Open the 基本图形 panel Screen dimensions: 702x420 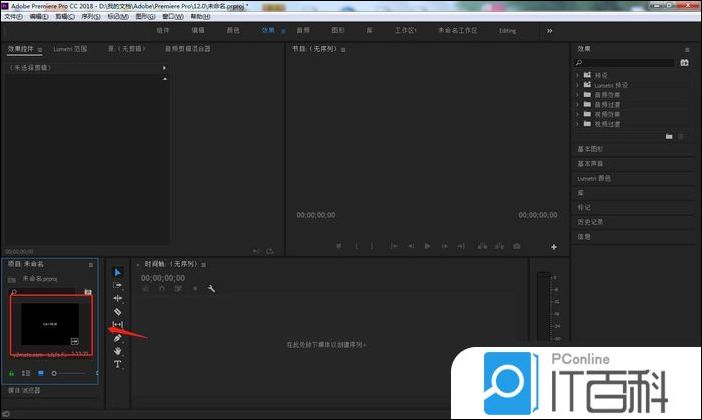590,149
